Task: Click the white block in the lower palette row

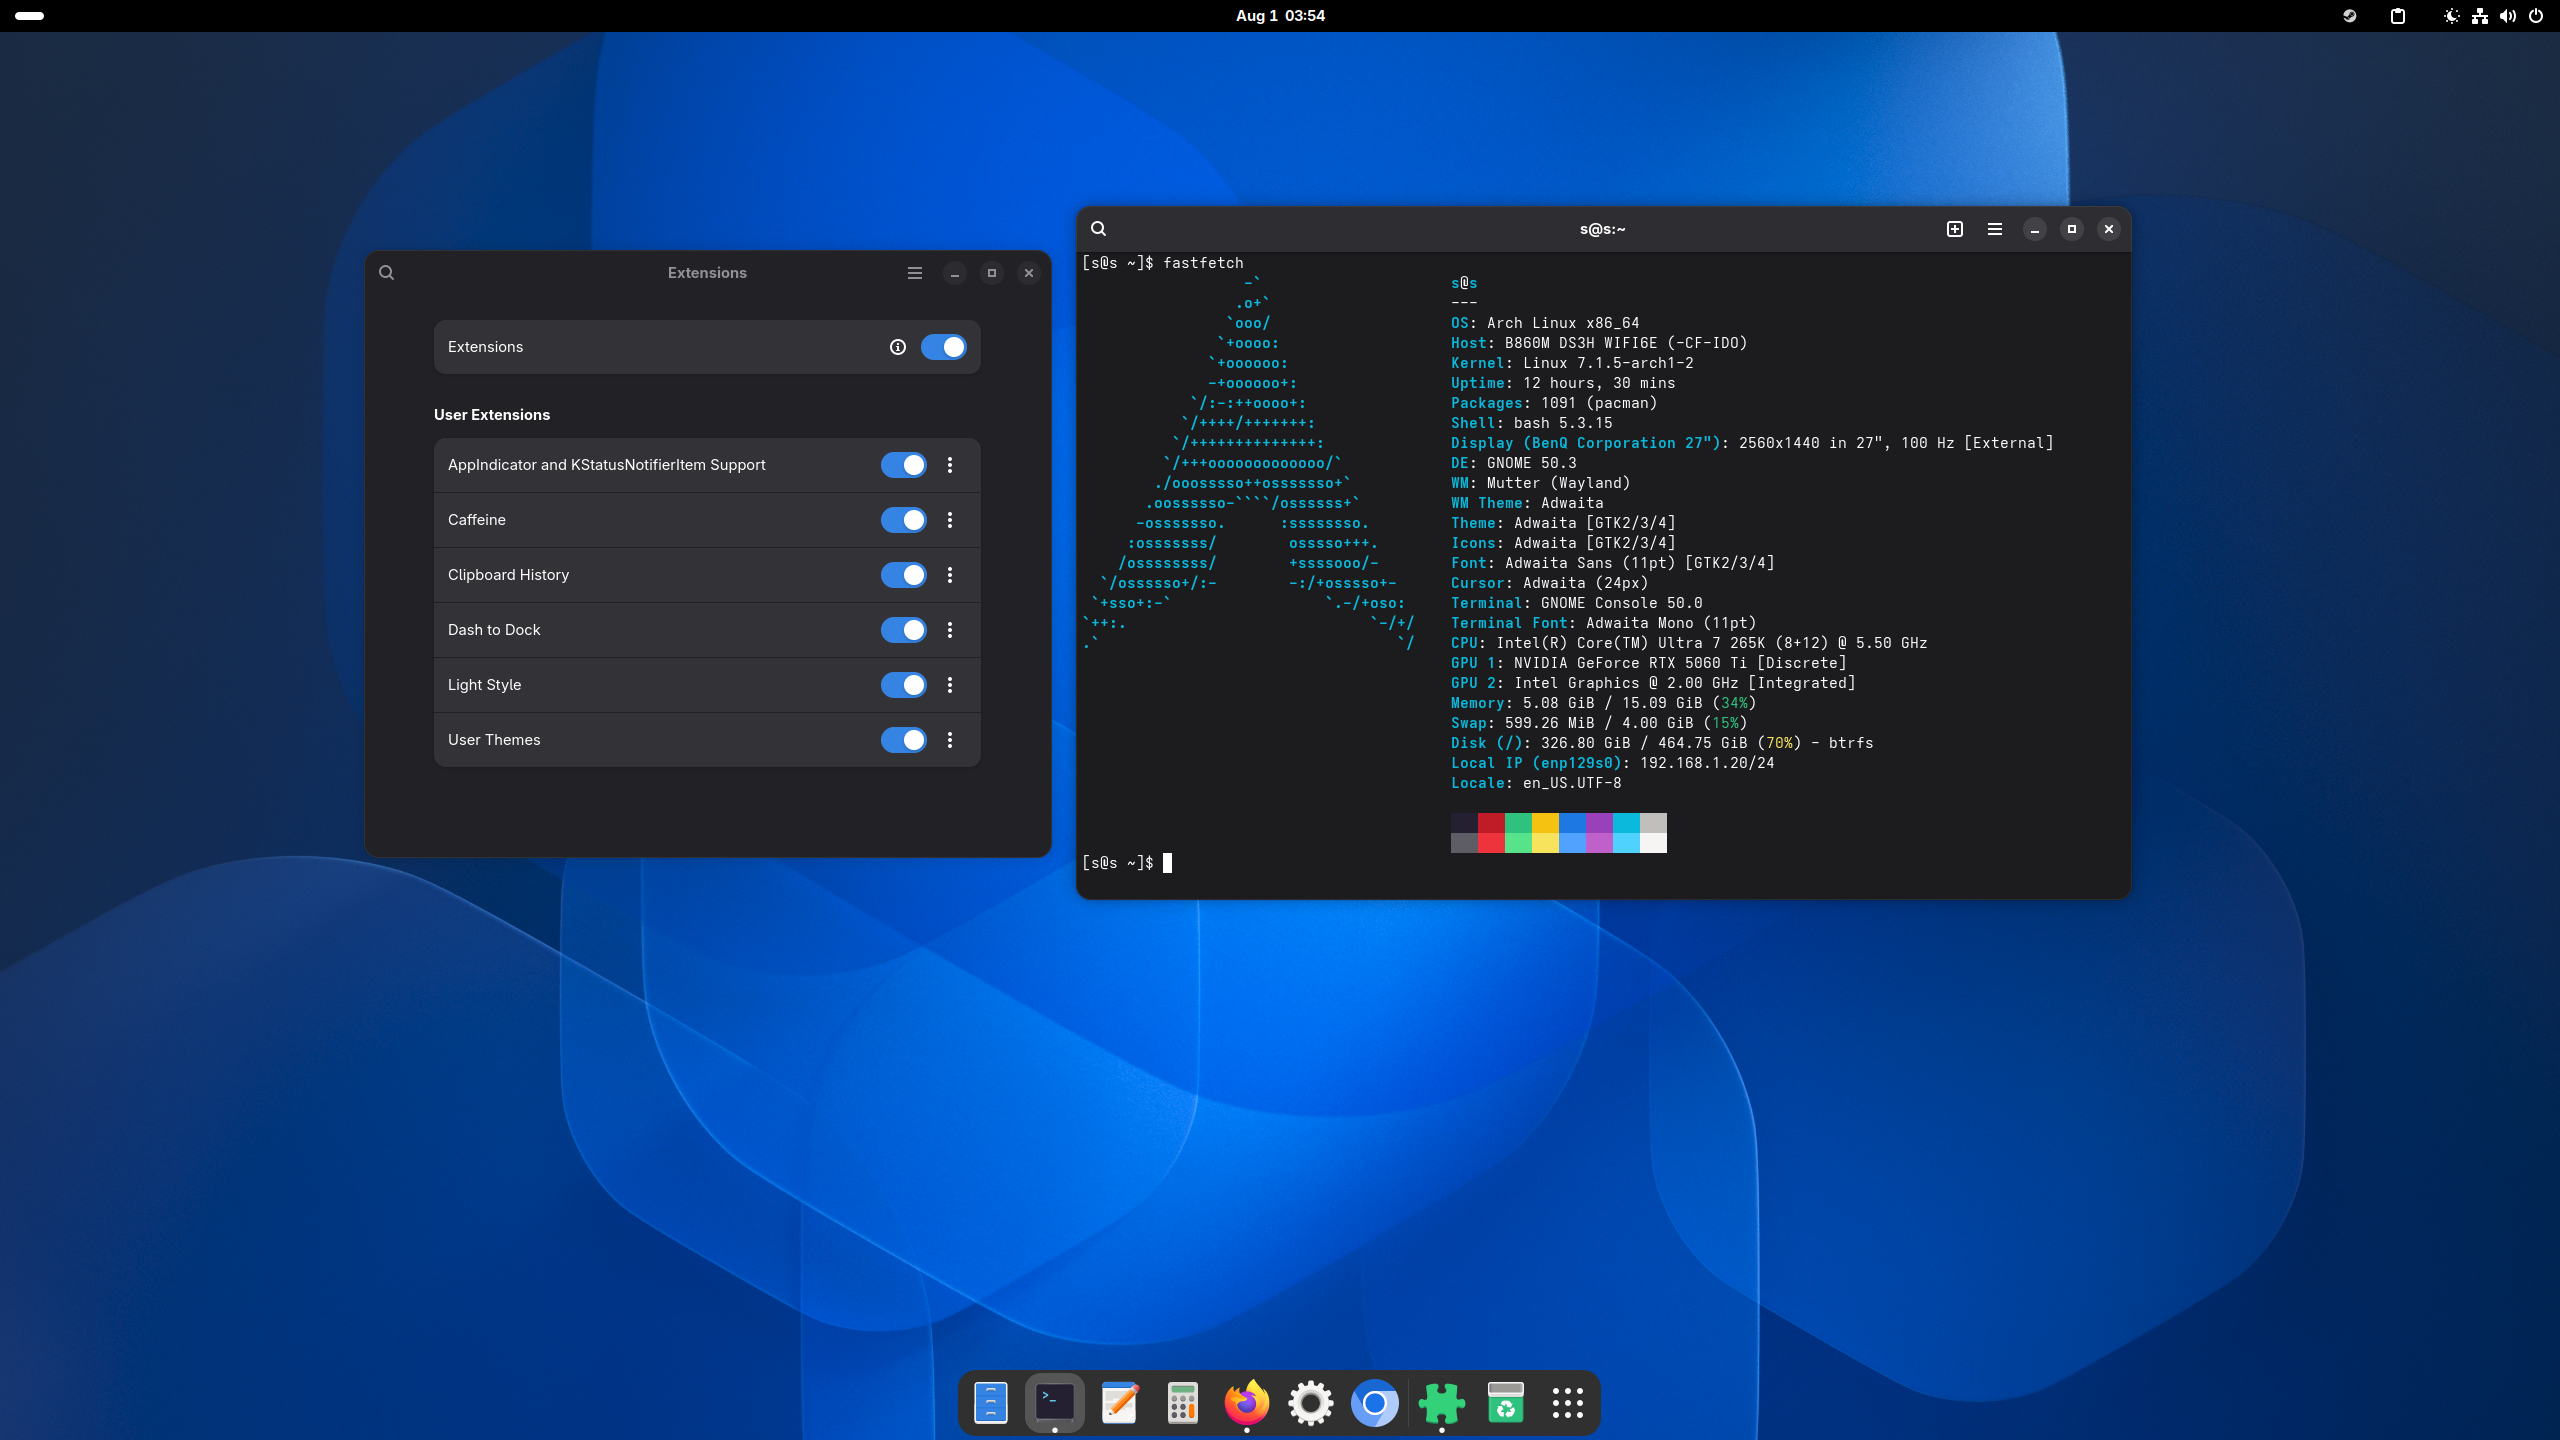Action: 1653,843
